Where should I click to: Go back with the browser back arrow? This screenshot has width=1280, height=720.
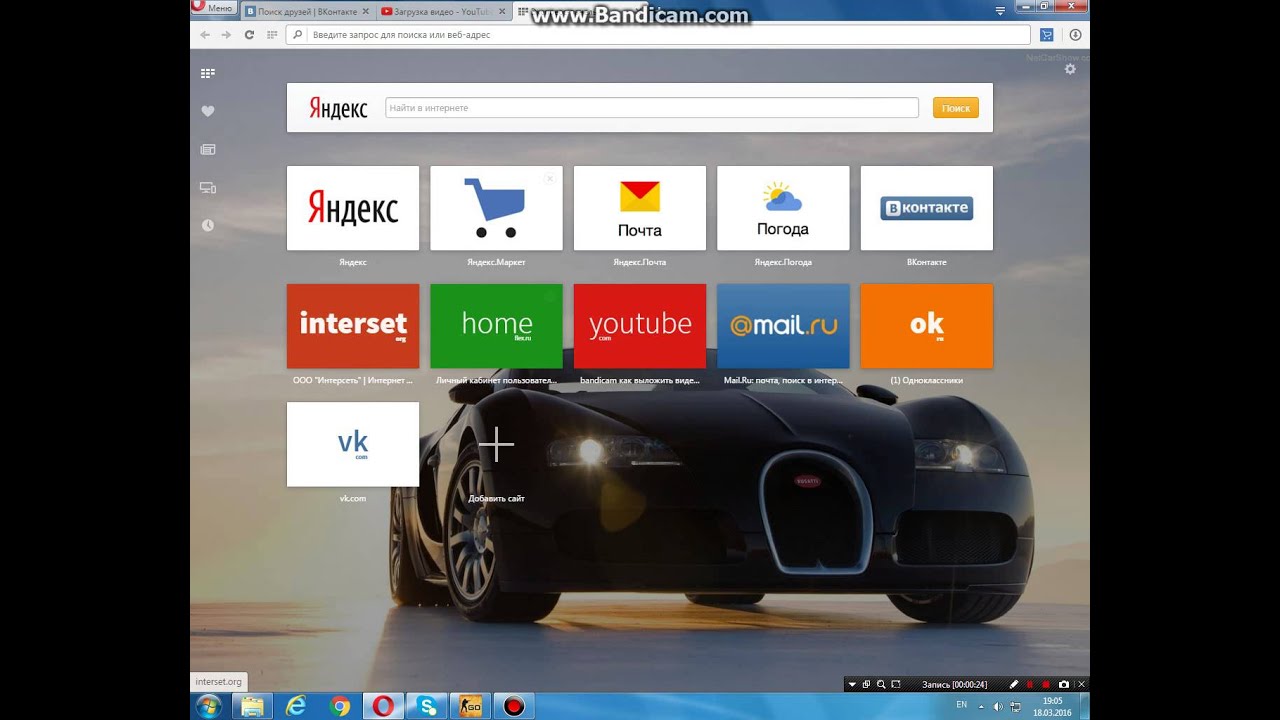point(205,34)
